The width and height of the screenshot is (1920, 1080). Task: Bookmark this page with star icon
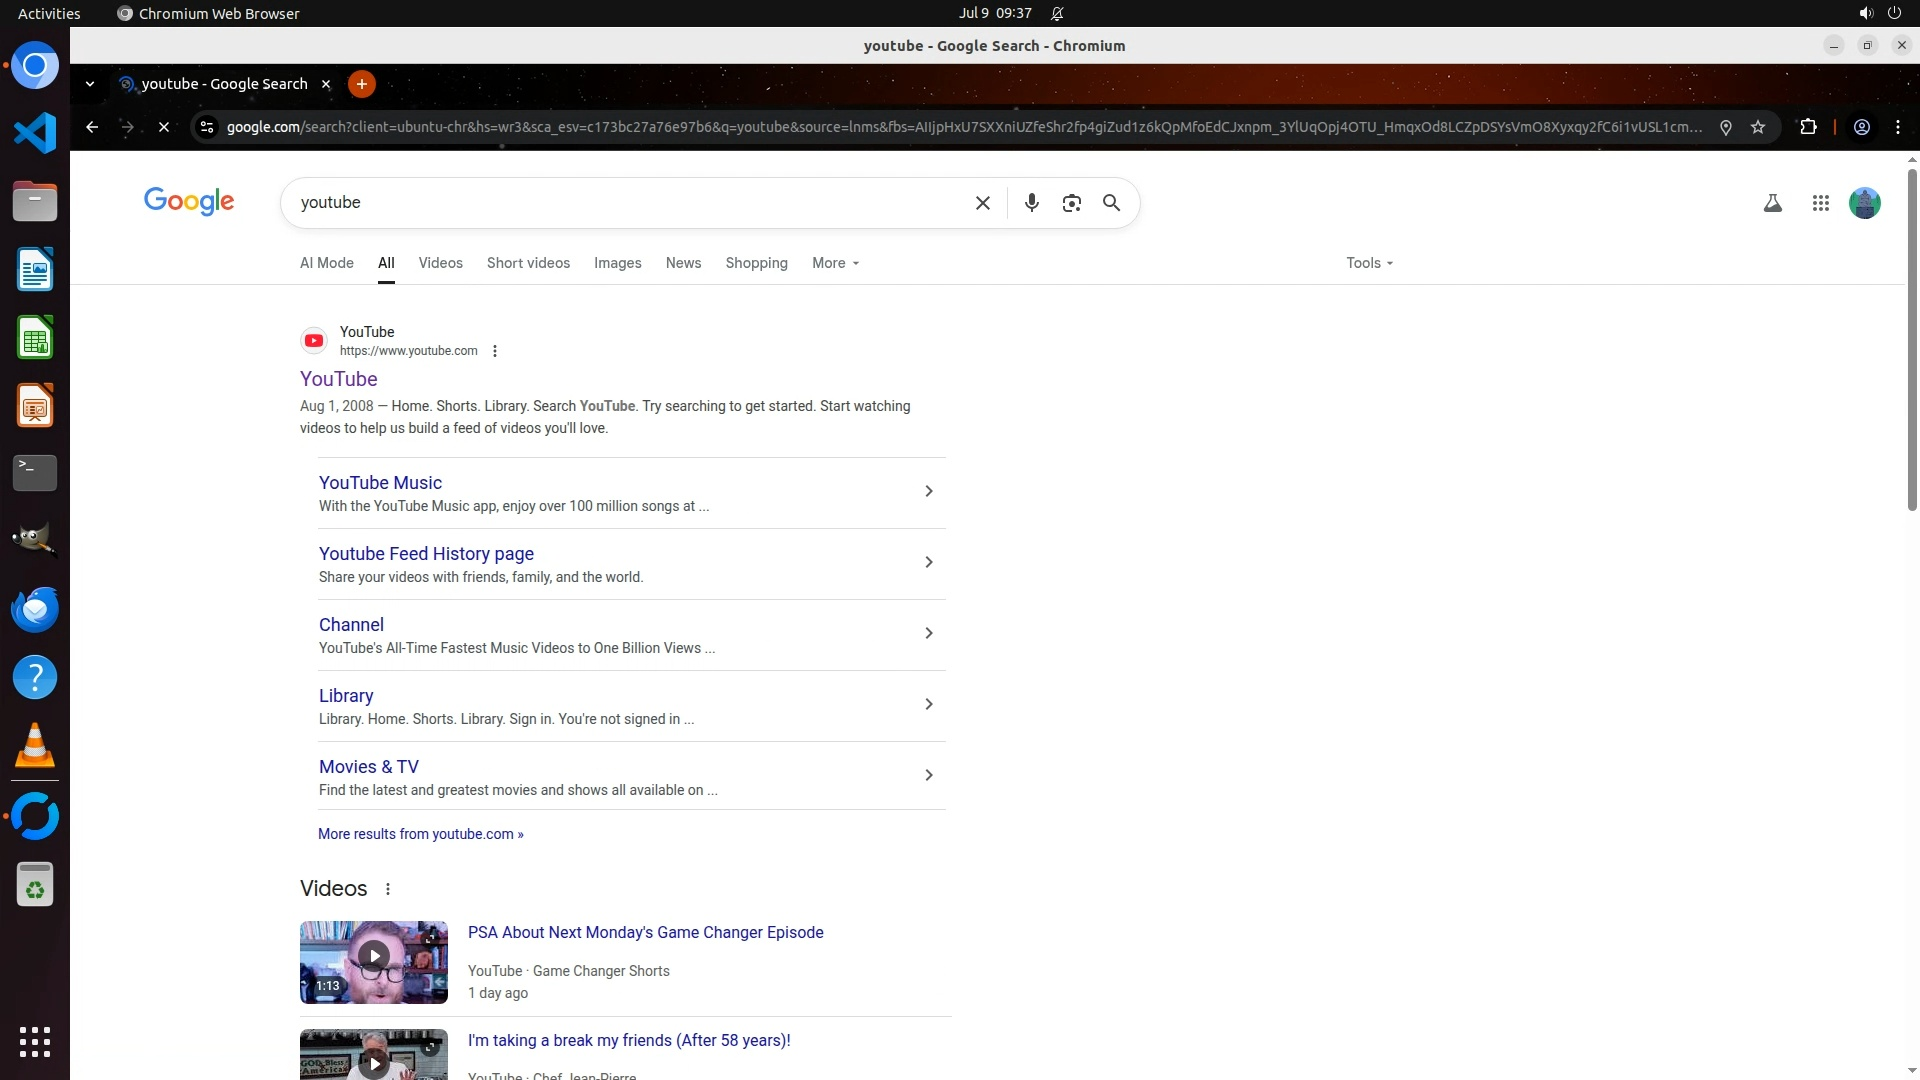pyautogui.click(x=1758, y=127)
